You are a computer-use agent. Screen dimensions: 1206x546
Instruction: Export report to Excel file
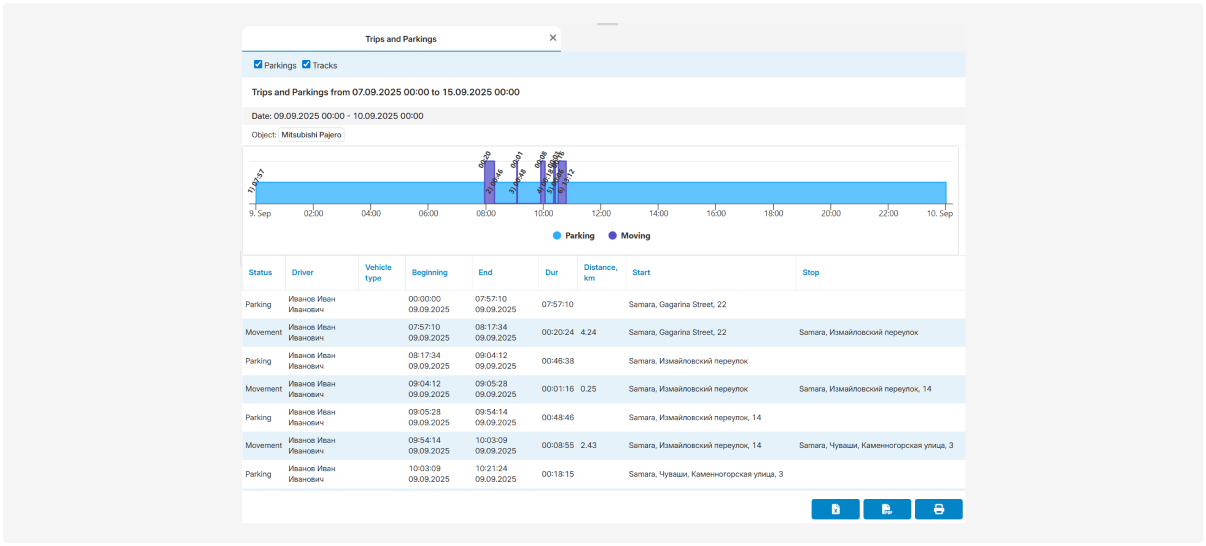(836, 509)
